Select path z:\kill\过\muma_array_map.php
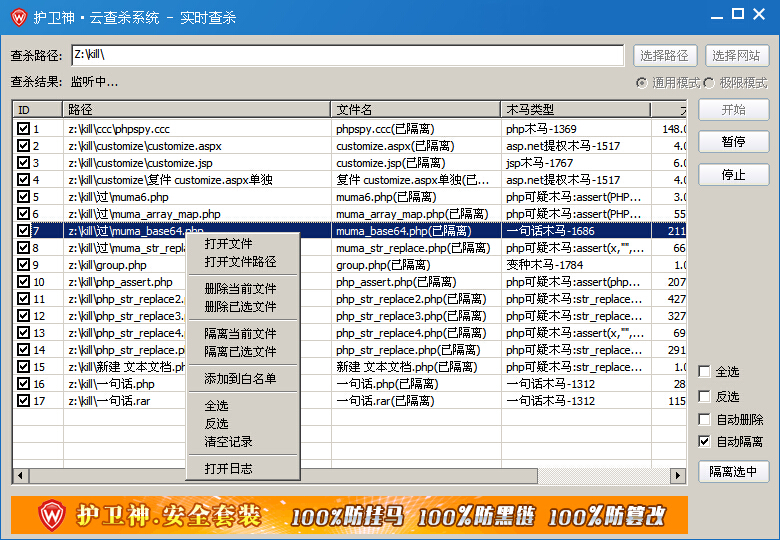780x540 pixels. 144,214
